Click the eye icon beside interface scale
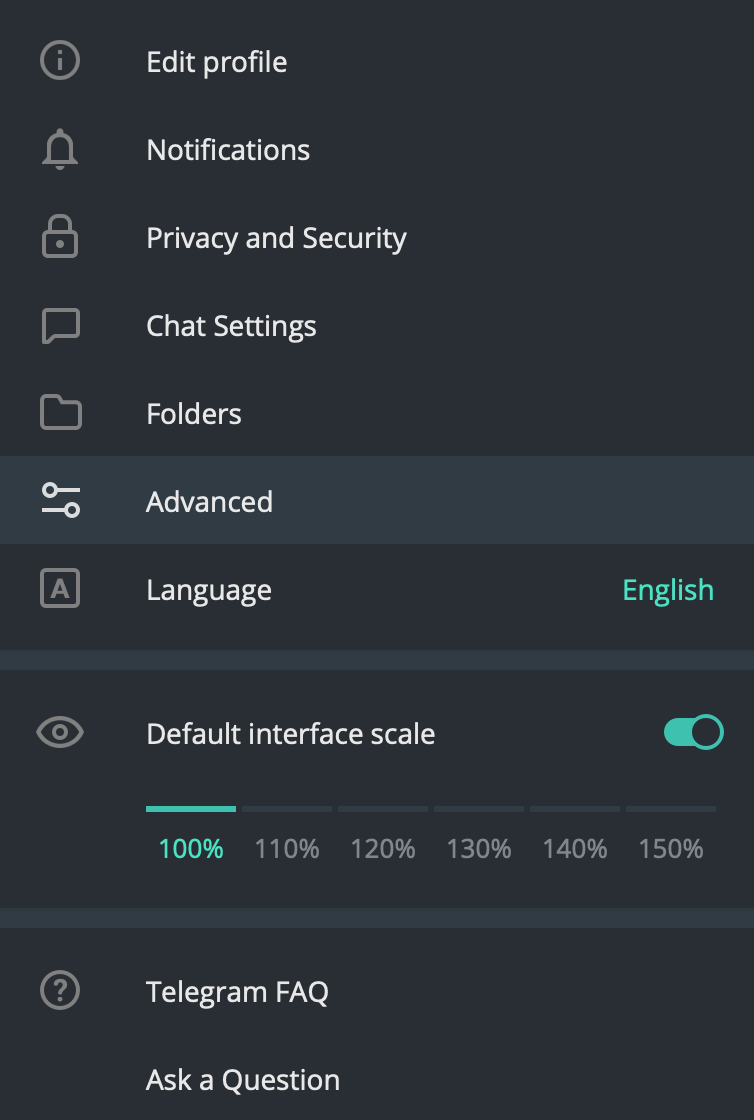754x1120 pixels. click(x=60, y=733)
